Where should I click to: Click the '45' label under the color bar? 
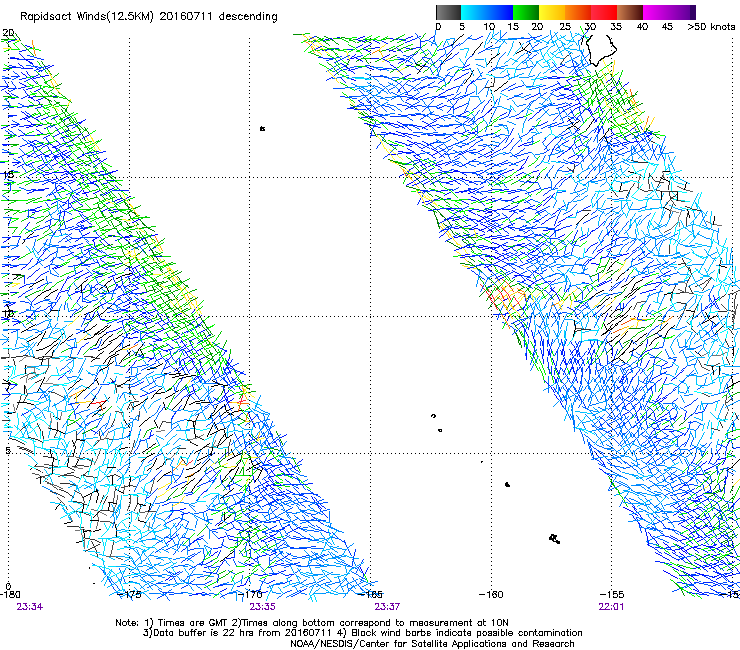667,27
